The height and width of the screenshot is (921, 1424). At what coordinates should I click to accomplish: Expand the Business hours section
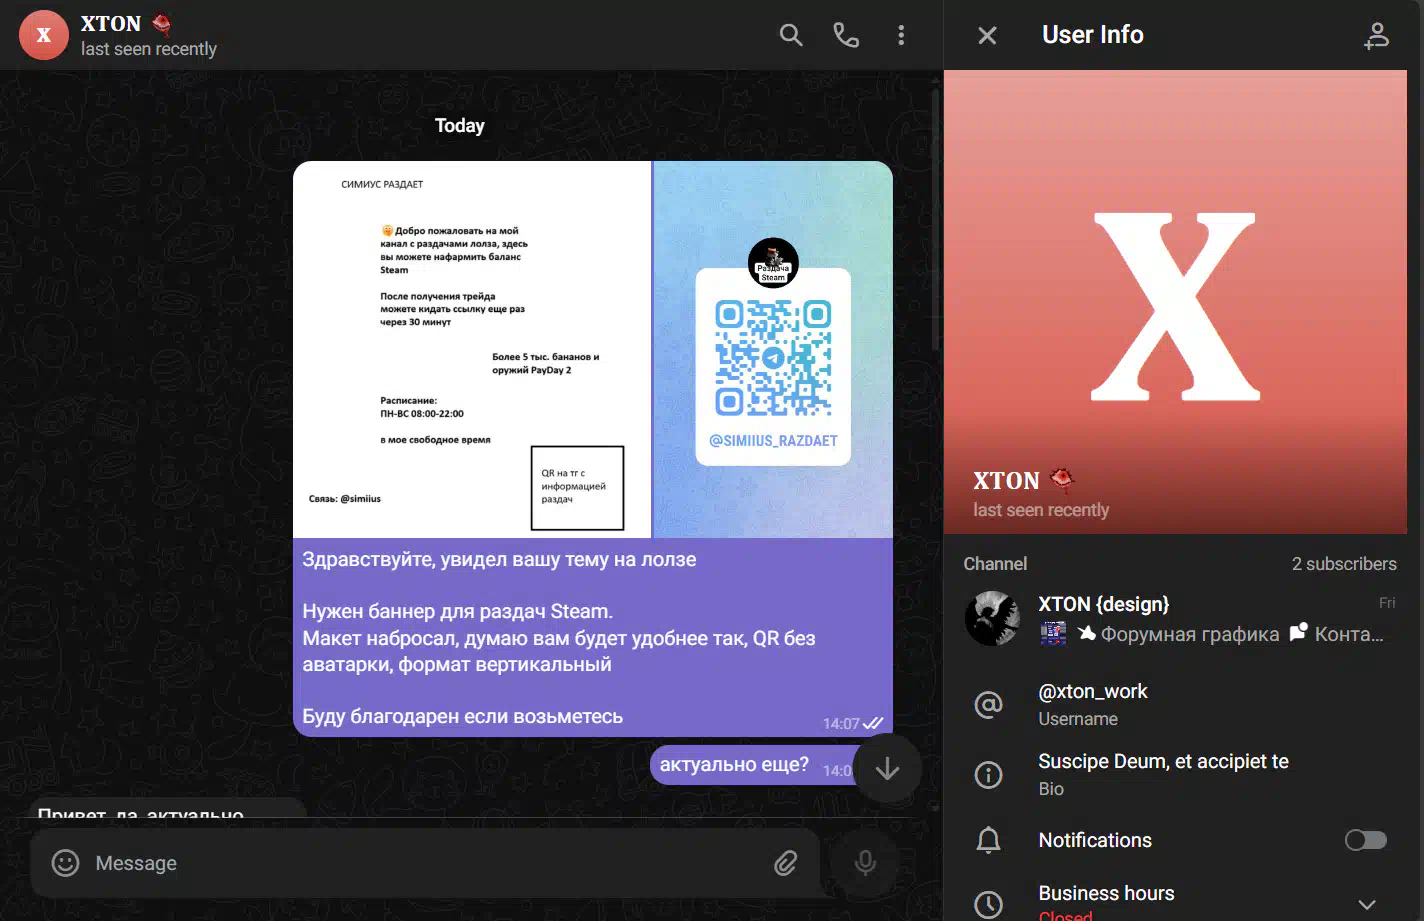[x=1366, y=904]
